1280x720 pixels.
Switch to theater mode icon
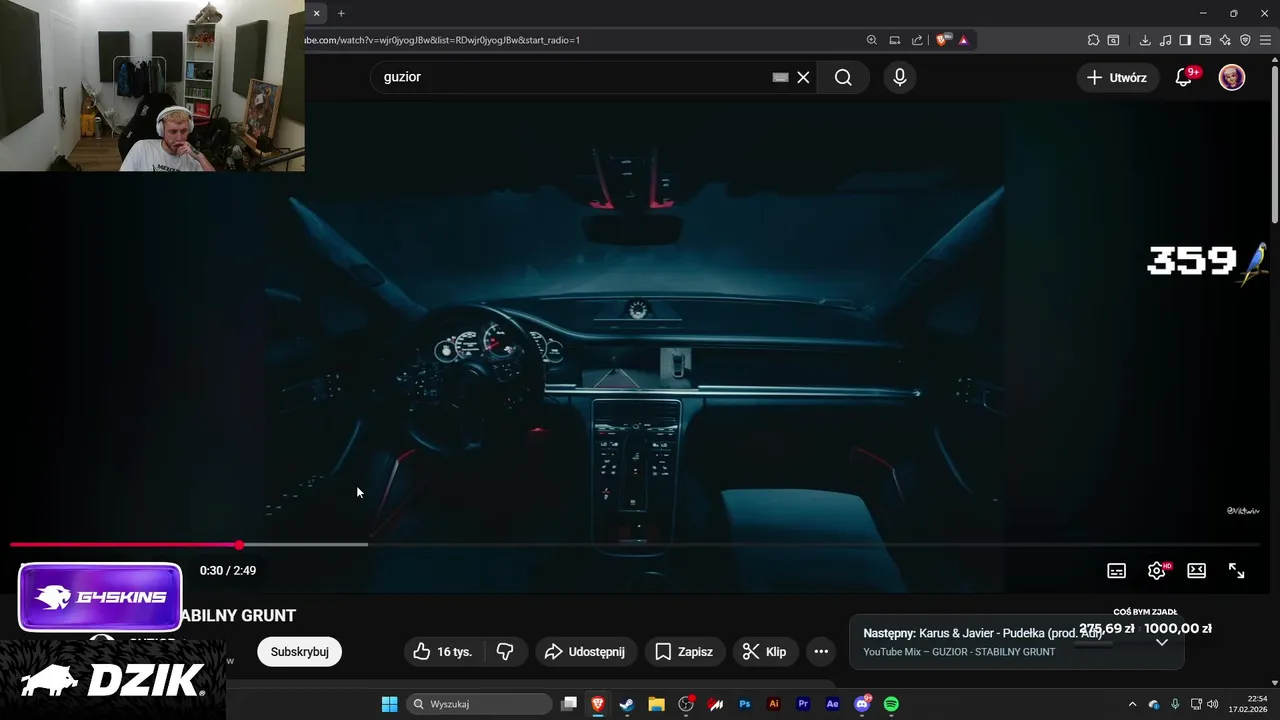(x=1196, y=570)
